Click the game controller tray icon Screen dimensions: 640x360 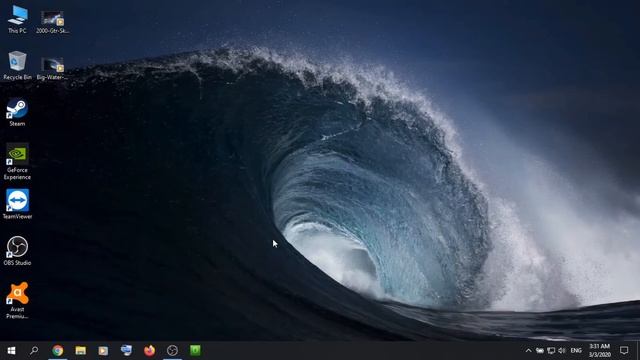[540, 351]
